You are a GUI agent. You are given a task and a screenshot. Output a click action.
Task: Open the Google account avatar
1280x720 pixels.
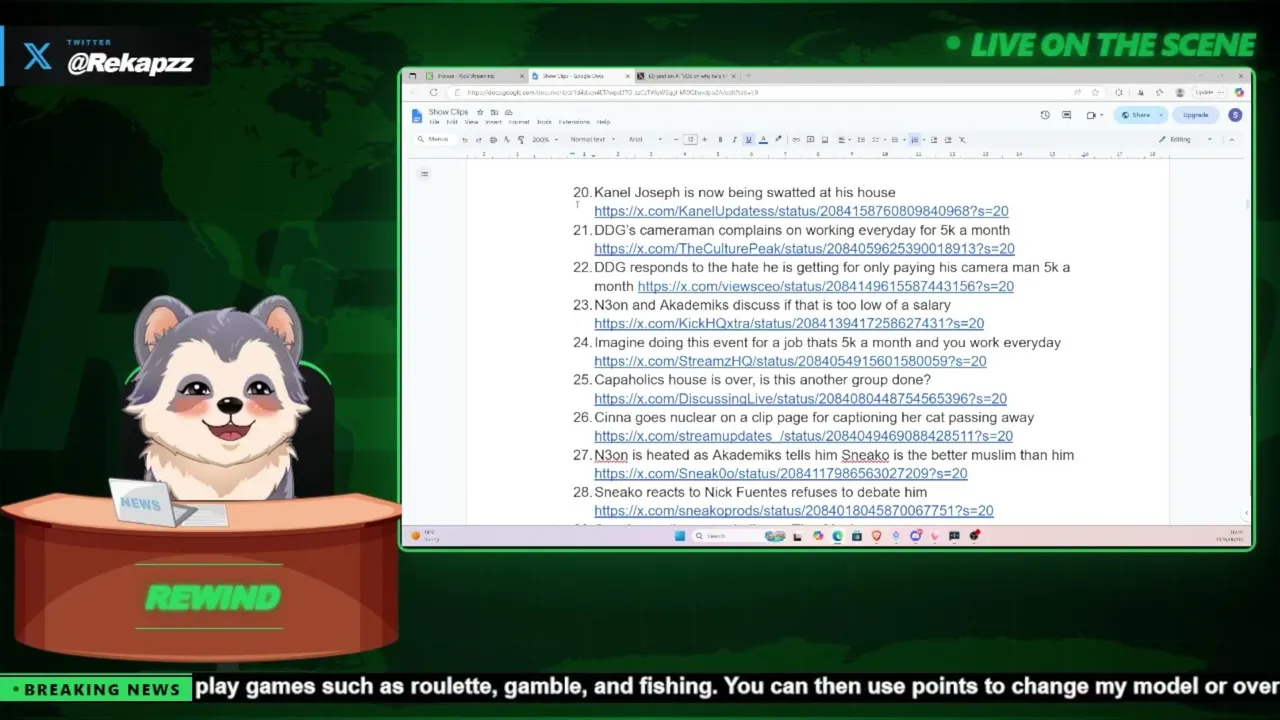coord(1235,115)
